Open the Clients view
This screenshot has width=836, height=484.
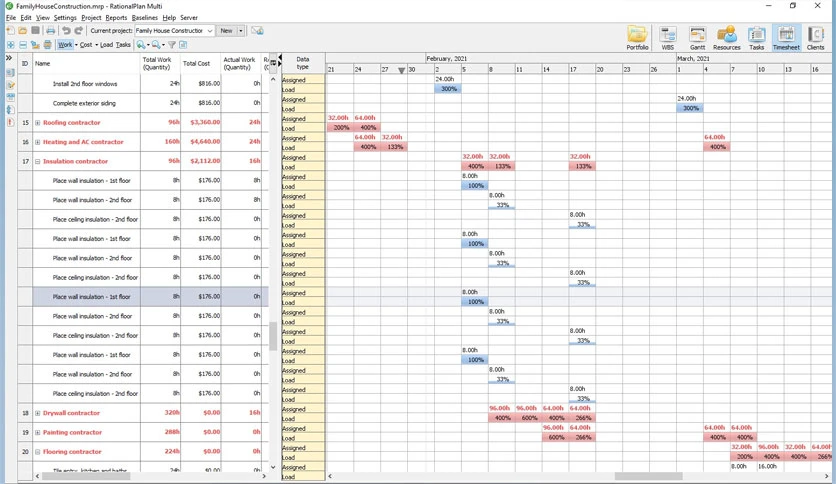[815, 38]
